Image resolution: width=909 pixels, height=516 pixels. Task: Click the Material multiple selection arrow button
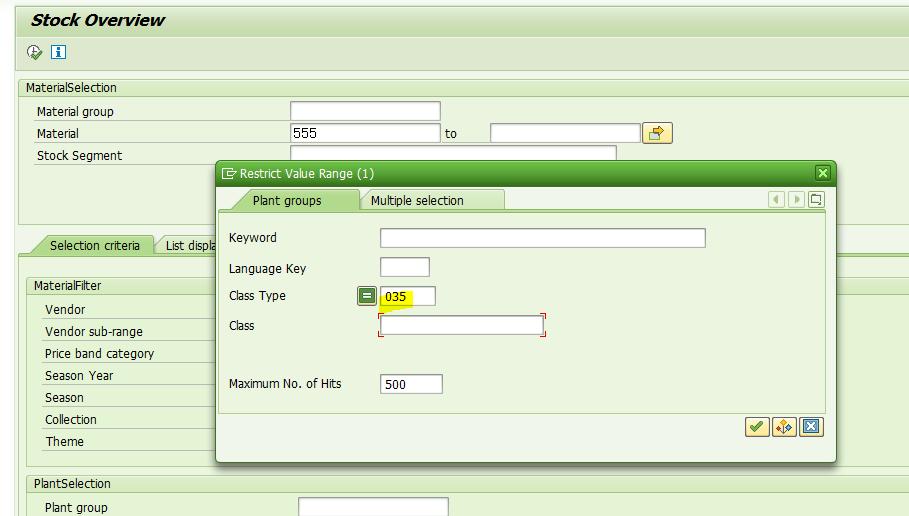tap(657, 133)
